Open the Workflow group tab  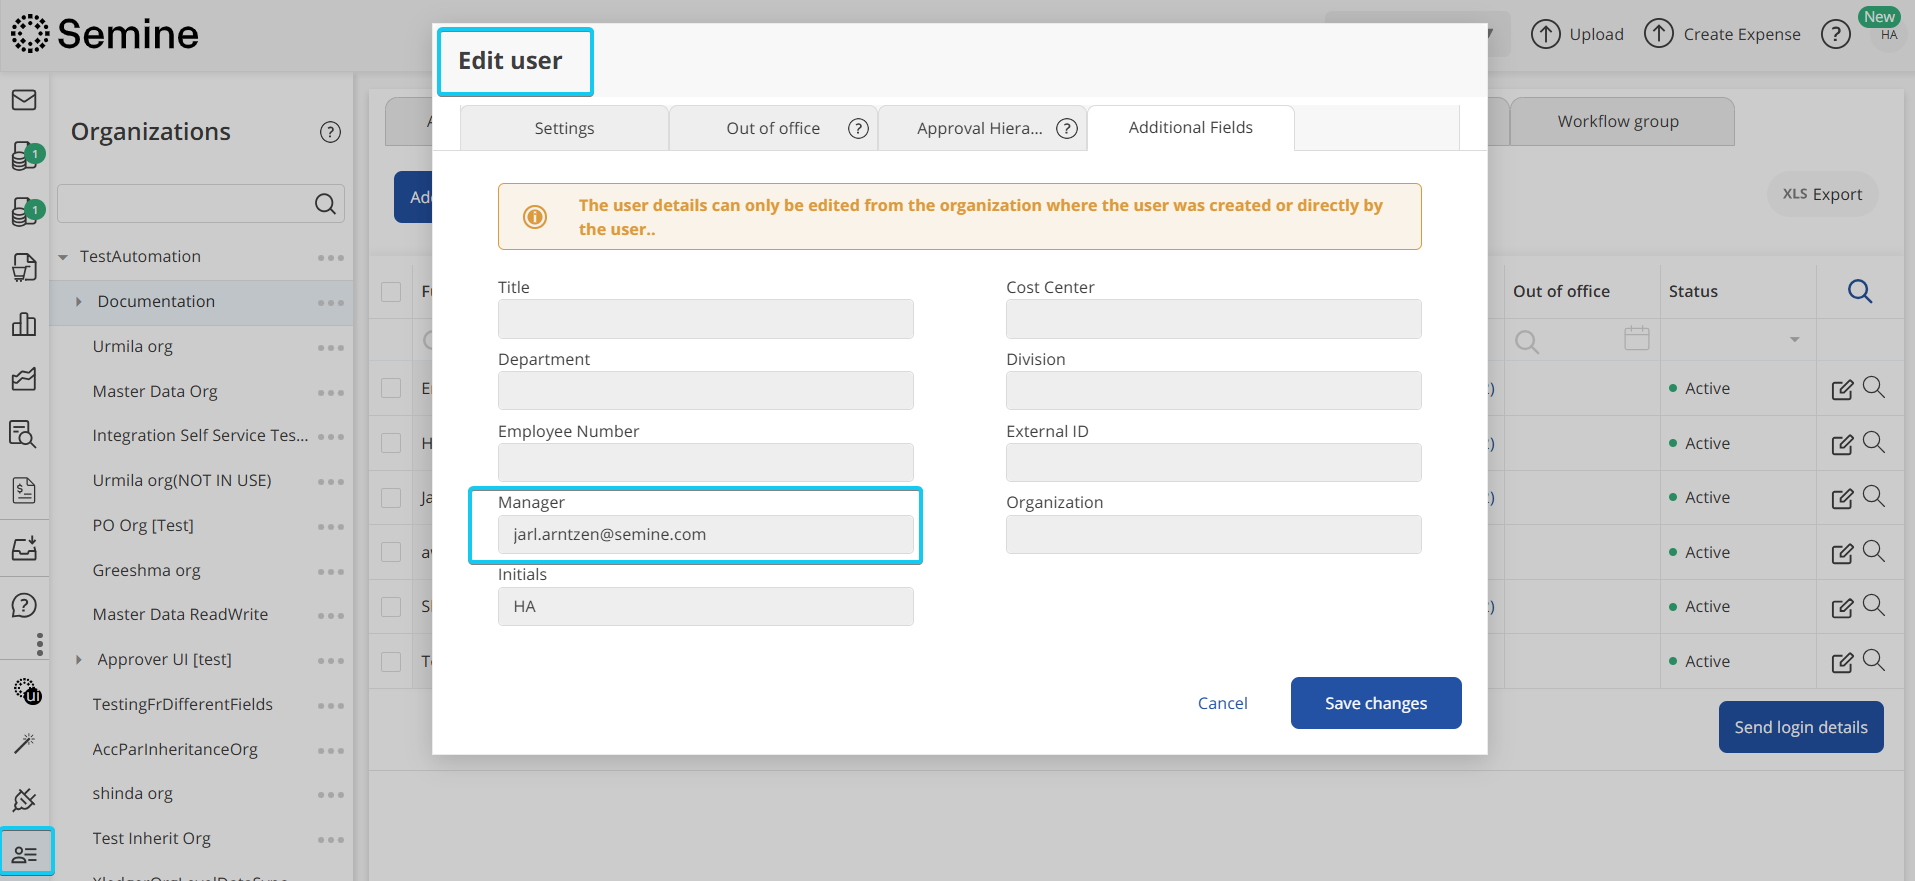click(1617, 121)
